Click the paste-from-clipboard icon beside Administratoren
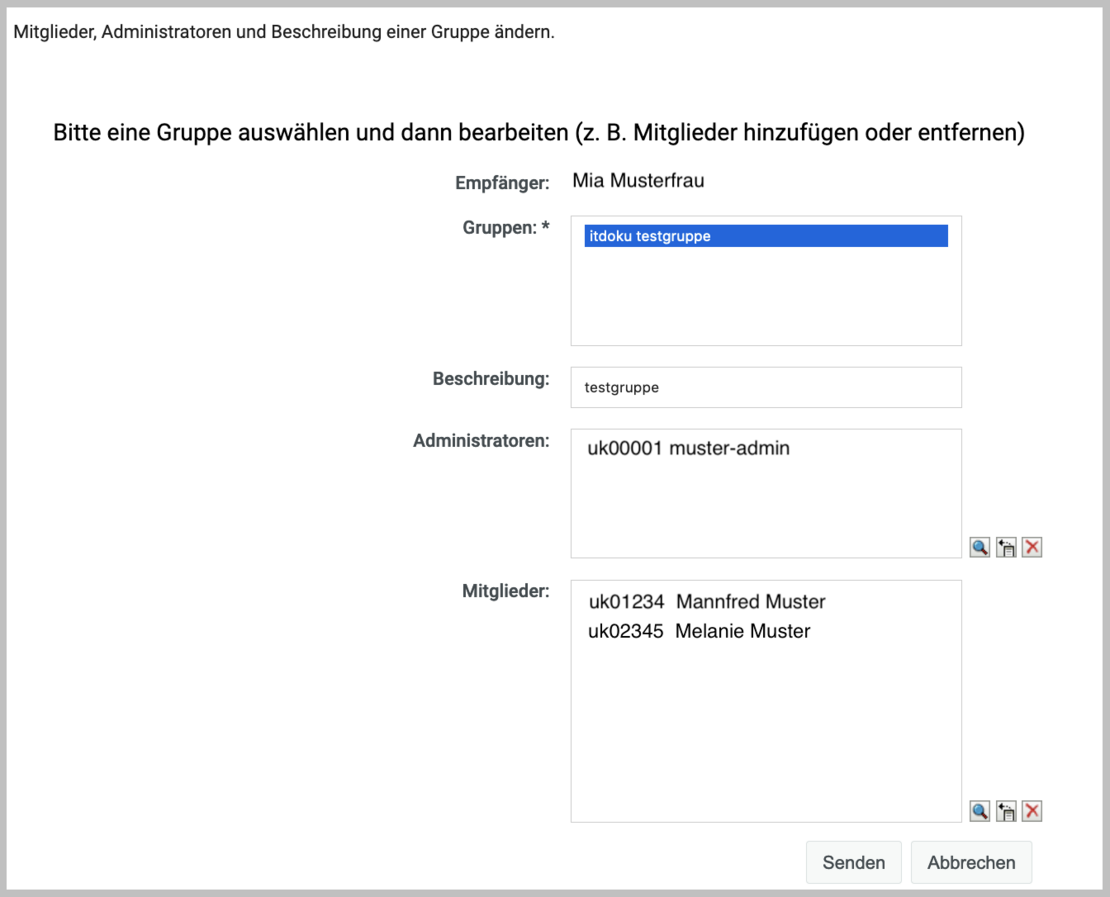The image size is (1110, 897). pos(1006,547)
